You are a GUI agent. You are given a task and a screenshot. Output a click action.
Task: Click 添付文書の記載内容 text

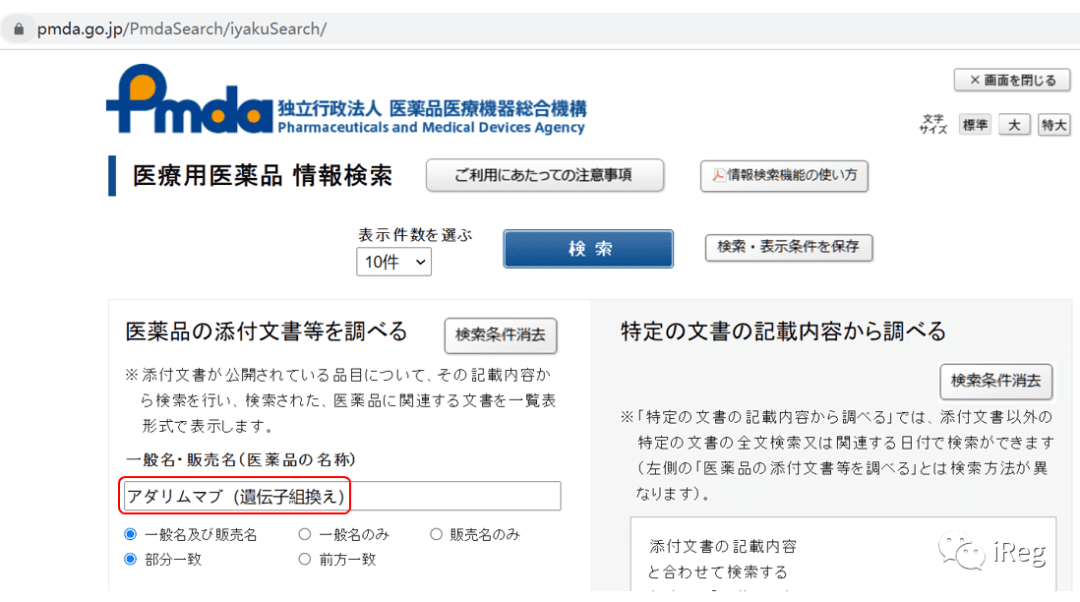tap(723, 546)
